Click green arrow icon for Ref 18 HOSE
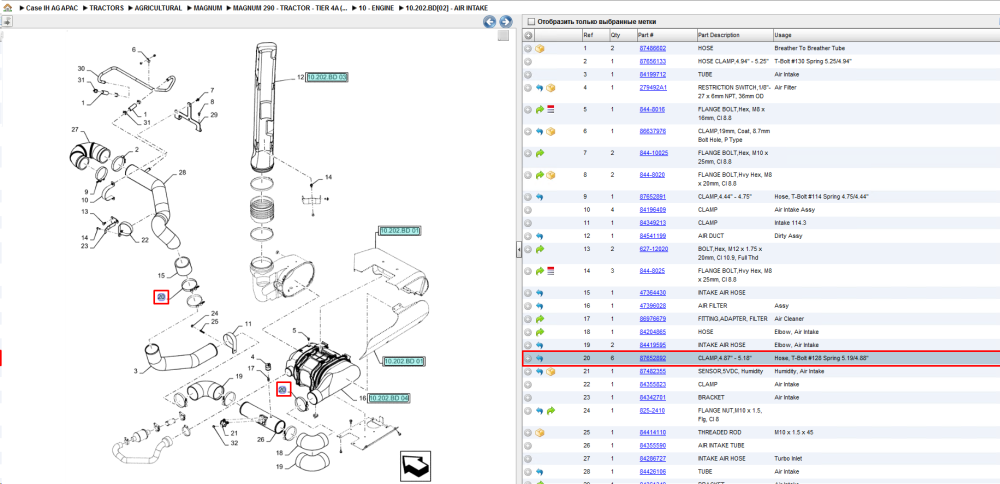 pos(540,332)
